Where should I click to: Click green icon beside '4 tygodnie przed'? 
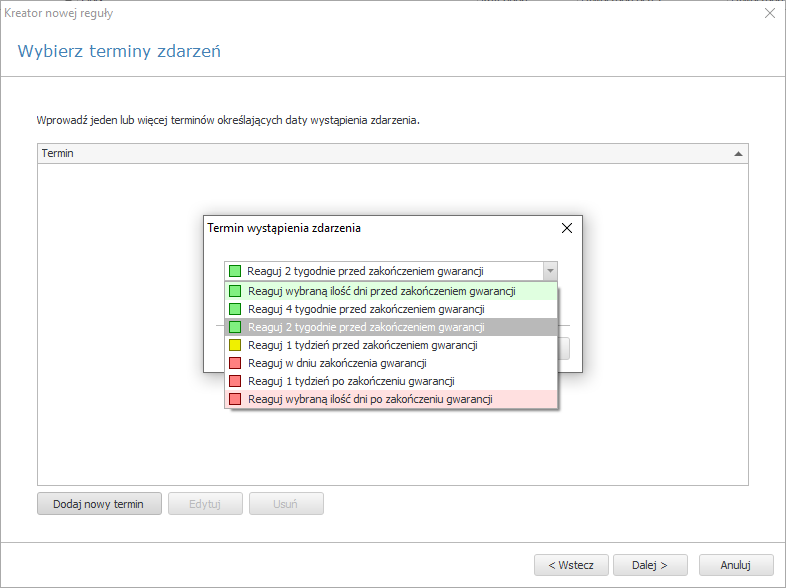pos(235,309)
